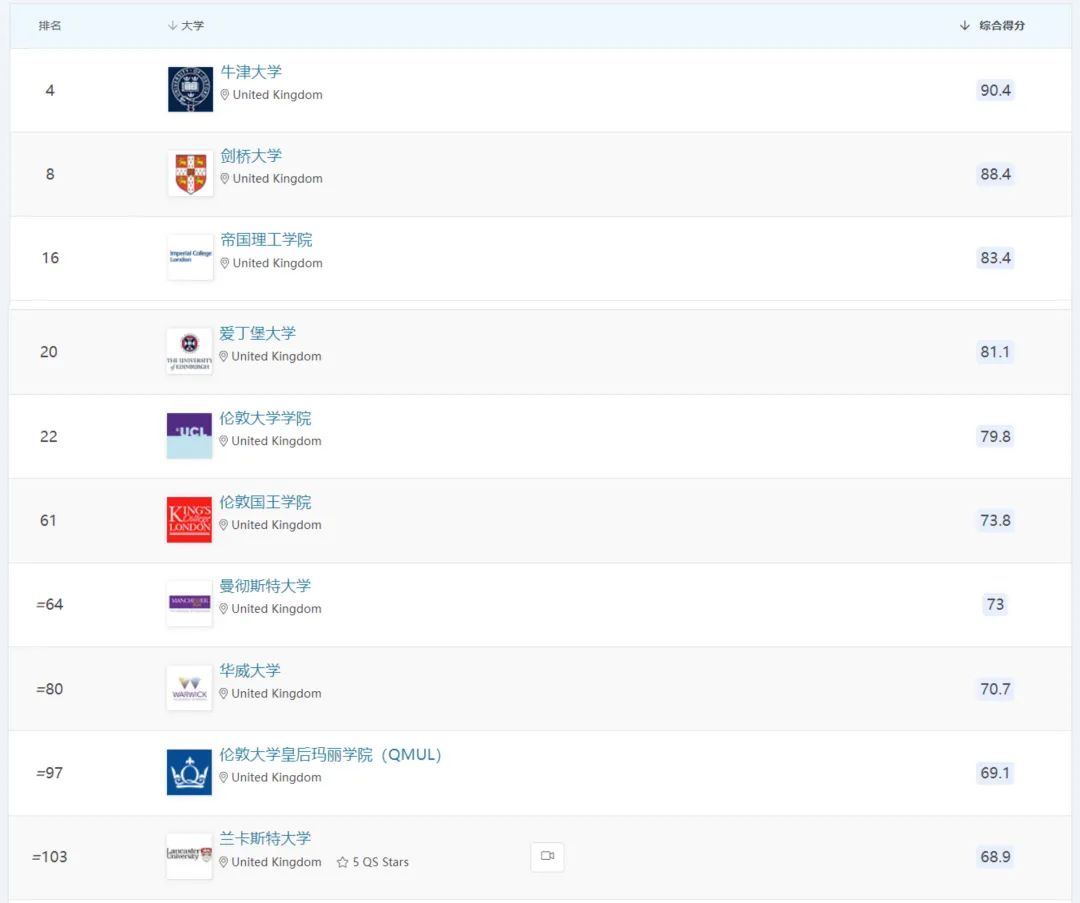Click location pin icon under 华威大学

[x=223, y=694]
